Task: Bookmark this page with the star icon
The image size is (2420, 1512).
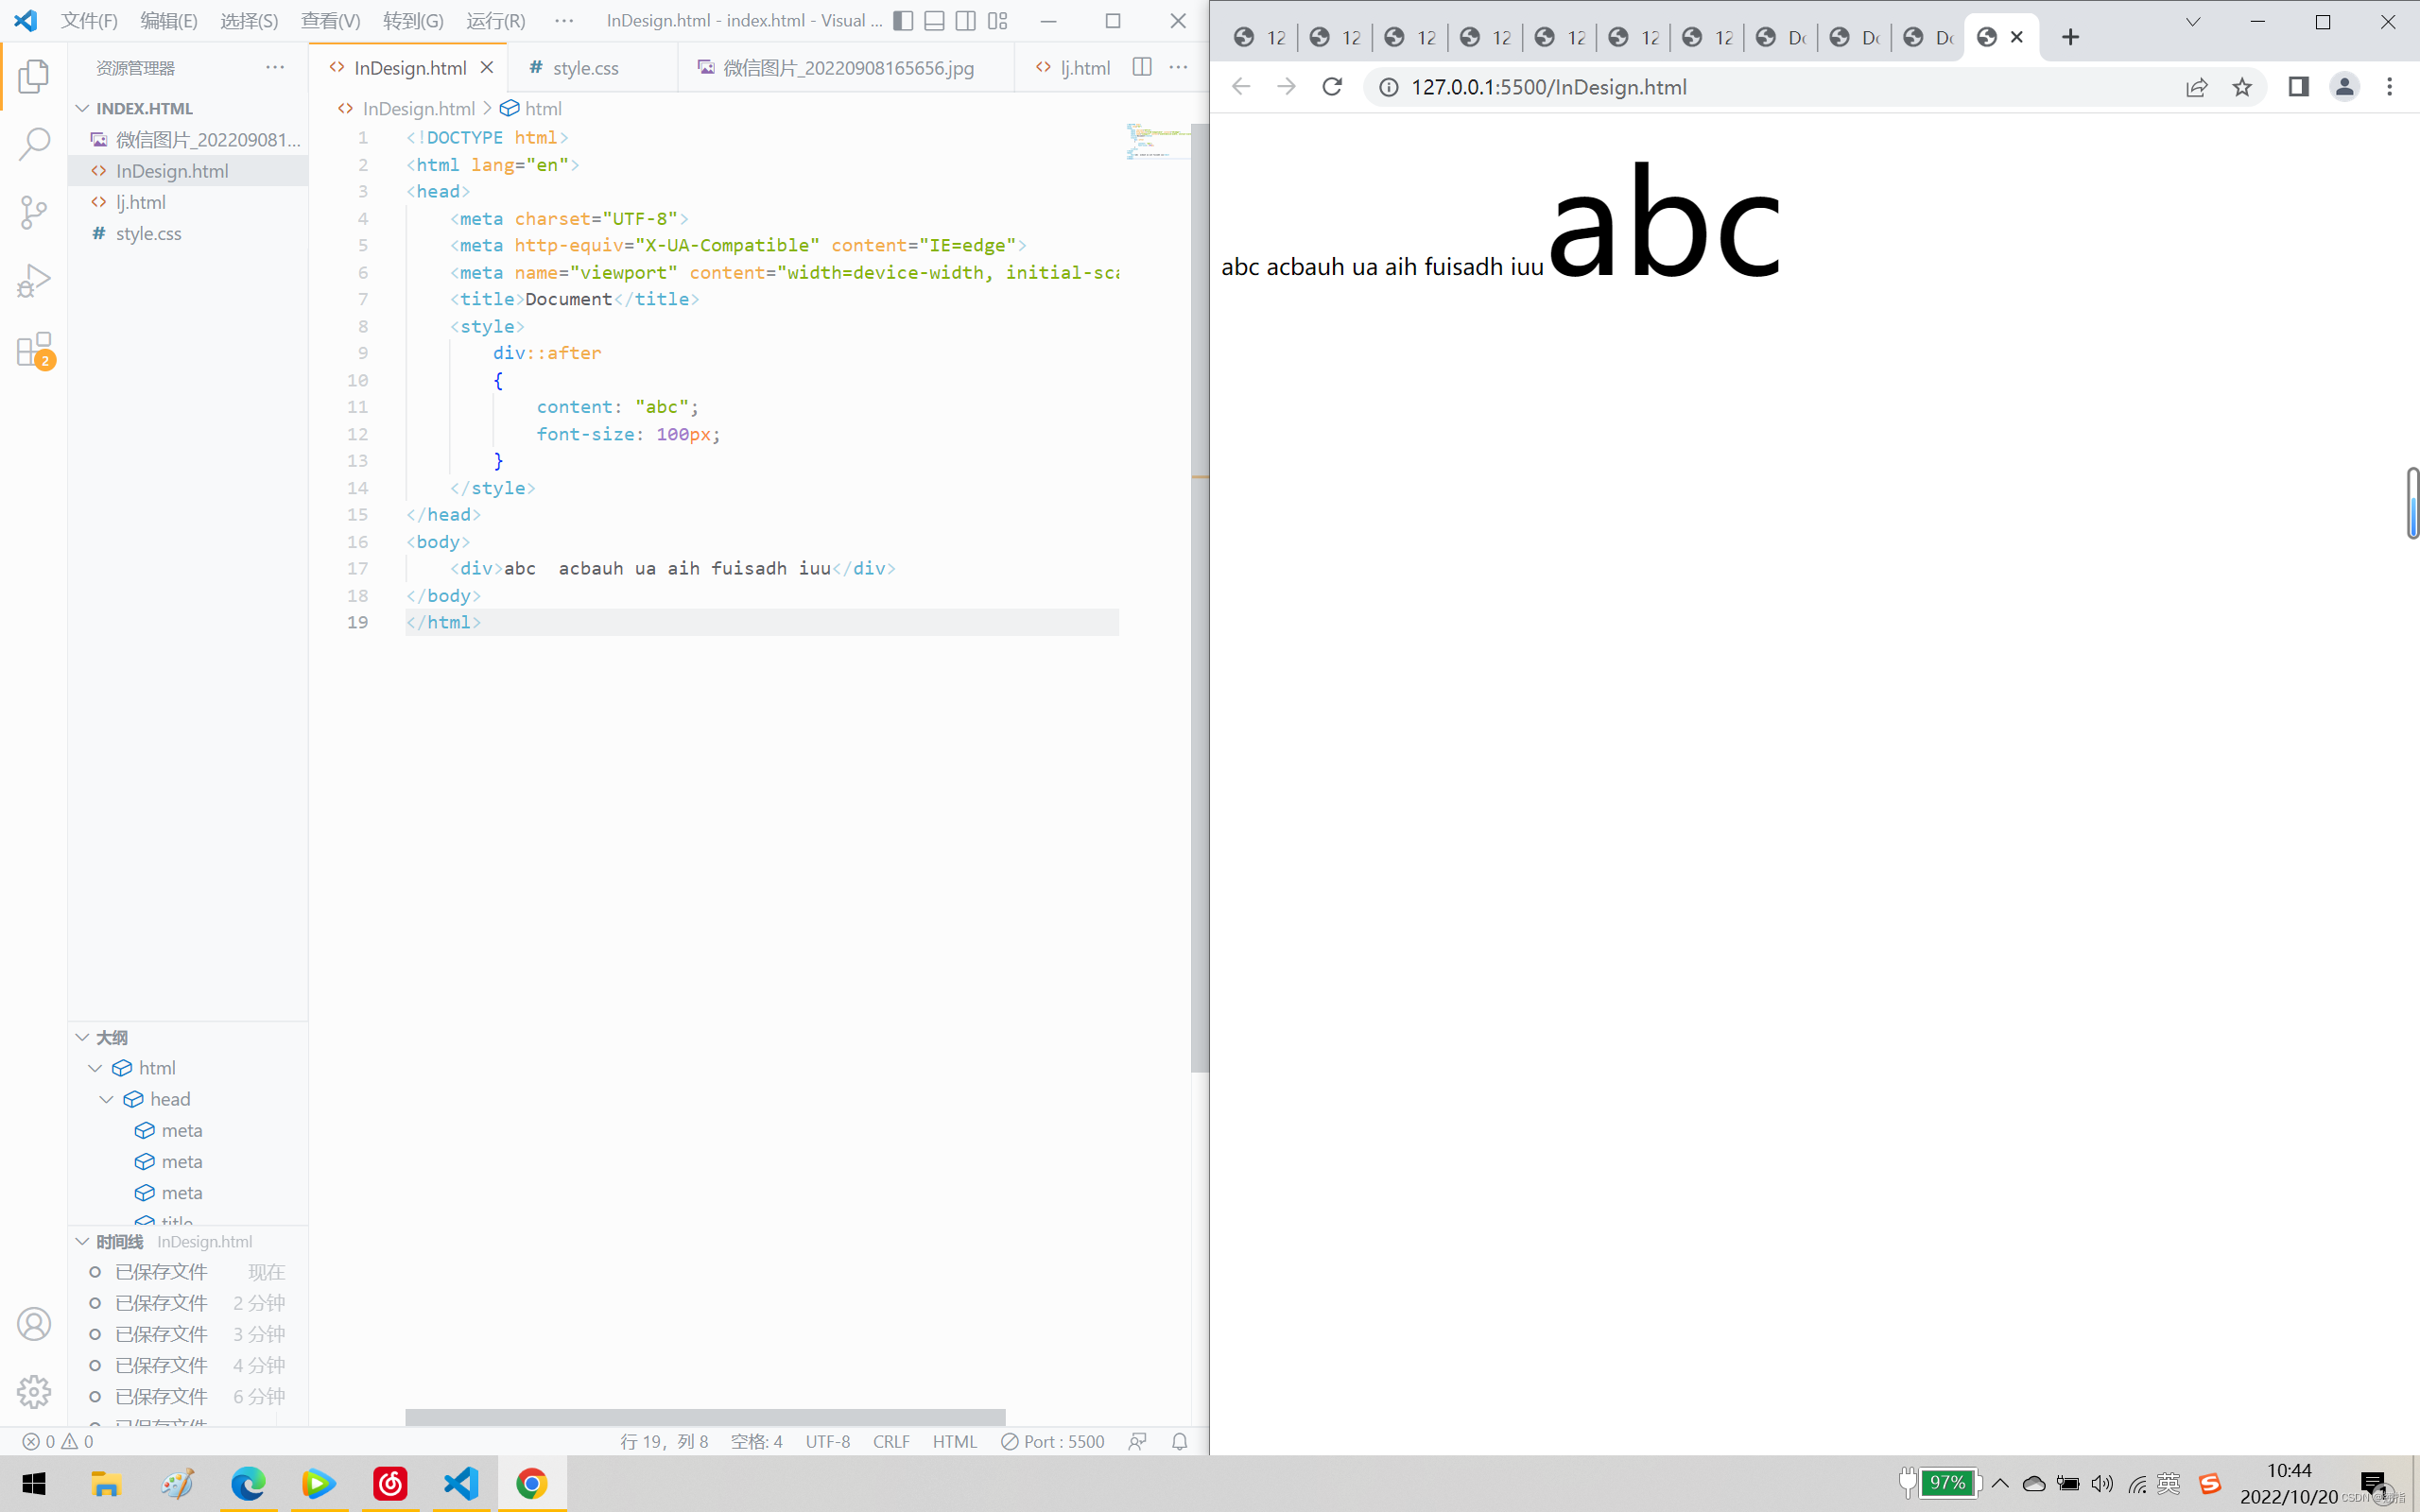Action: click(x=2242, y=87)
